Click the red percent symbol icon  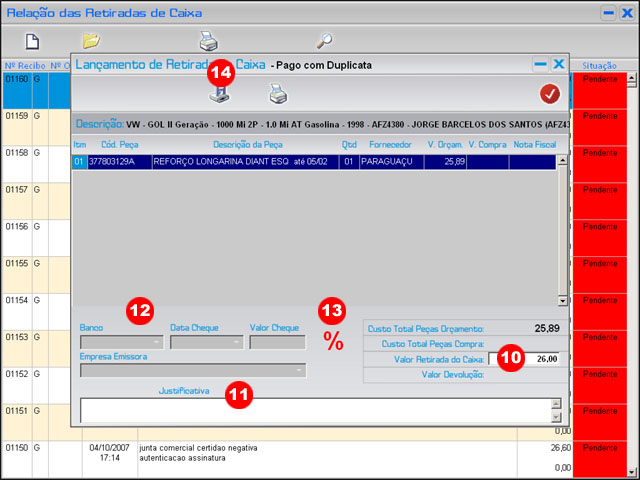333,341
